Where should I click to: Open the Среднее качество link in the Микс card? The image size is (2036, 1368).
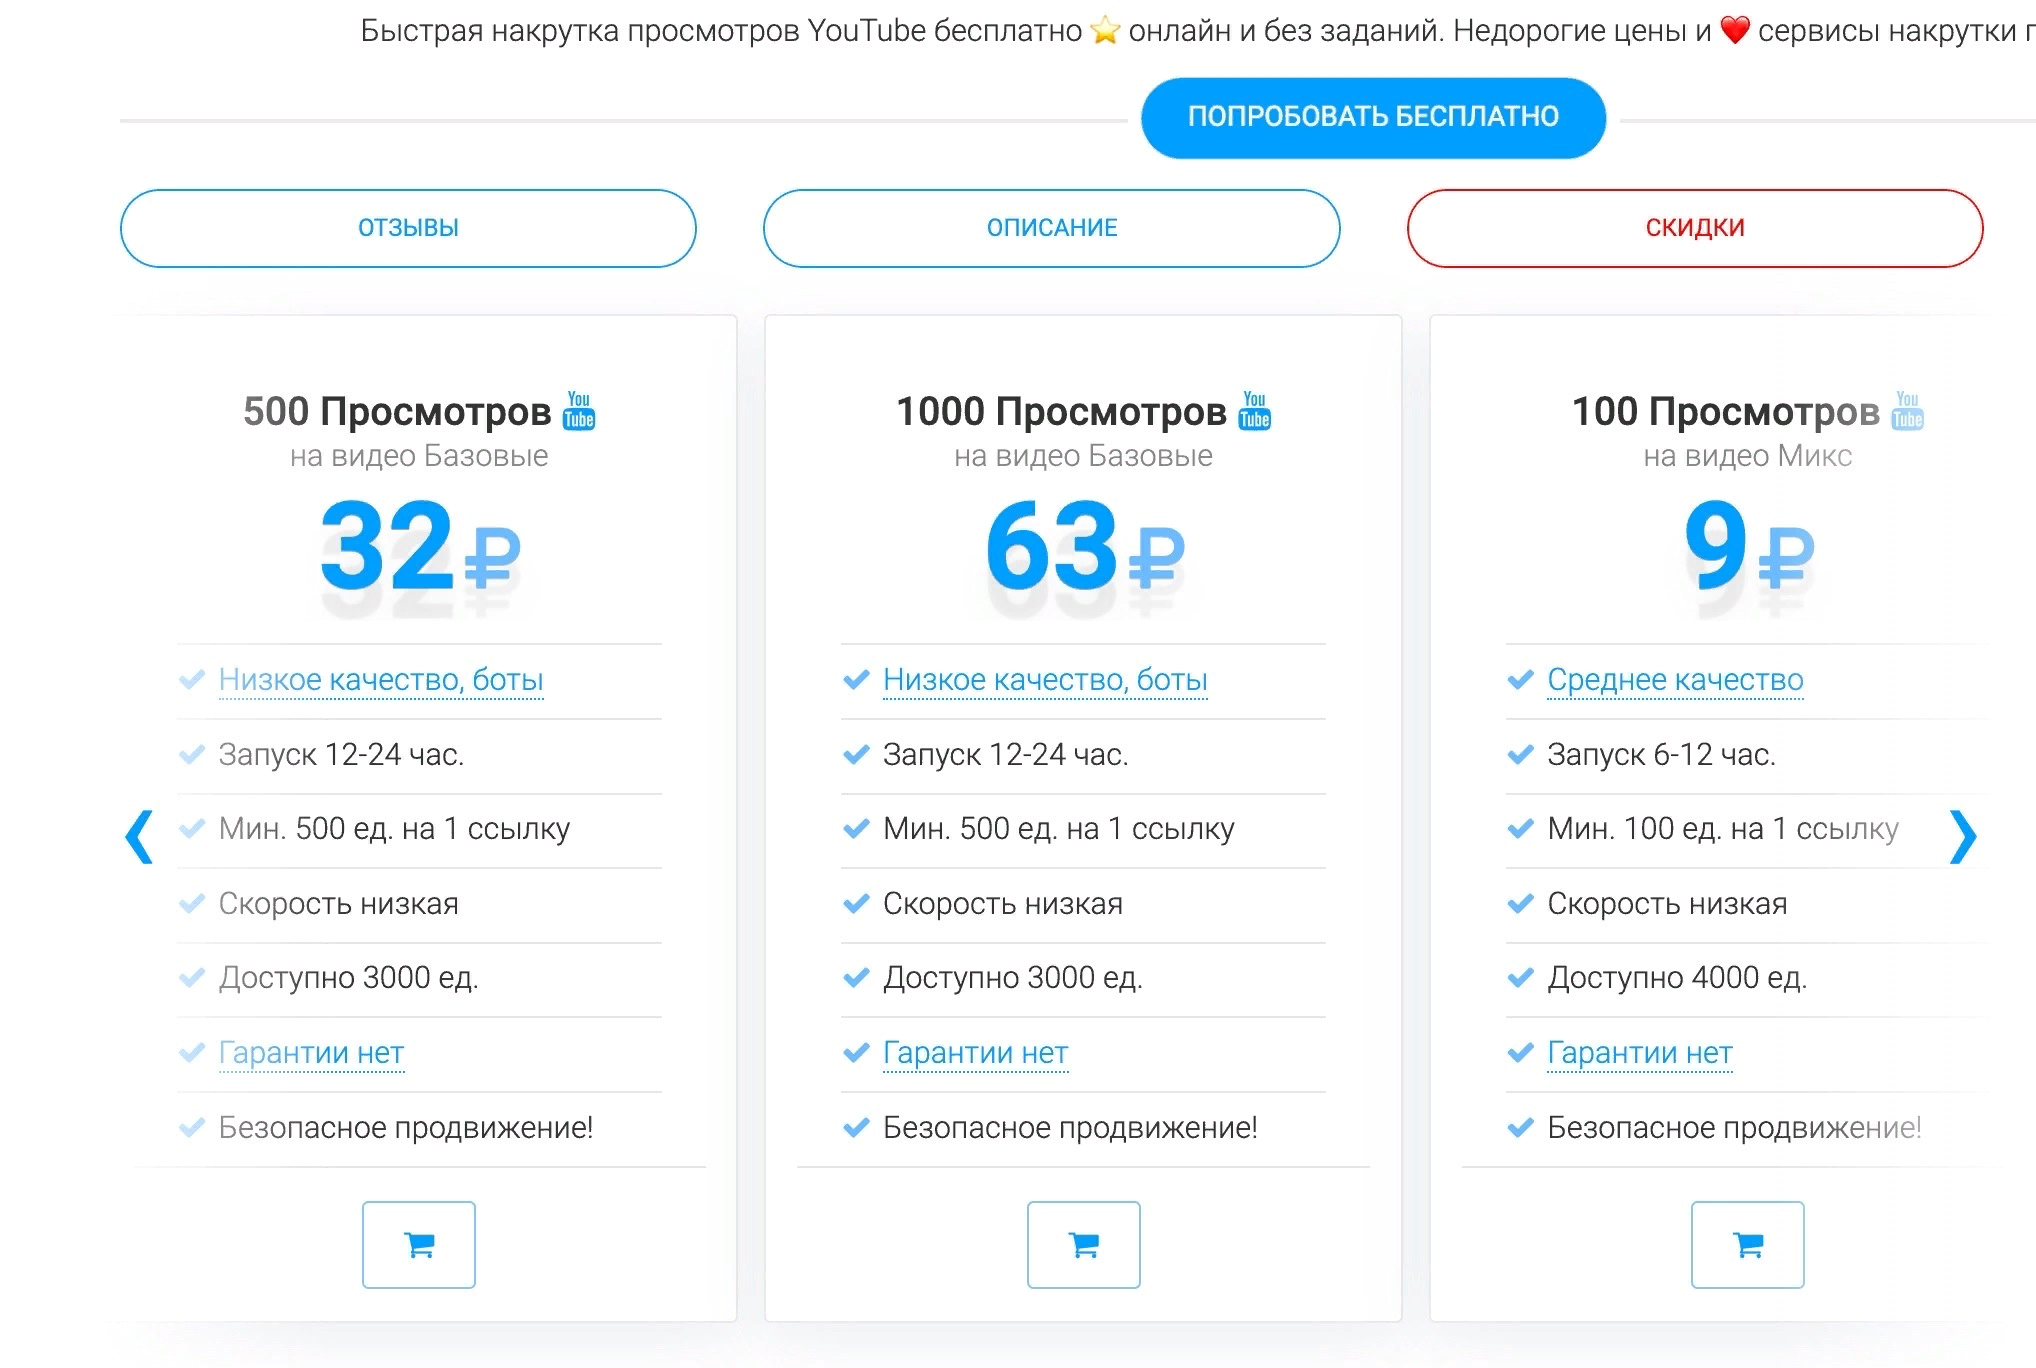point(1675,680)
